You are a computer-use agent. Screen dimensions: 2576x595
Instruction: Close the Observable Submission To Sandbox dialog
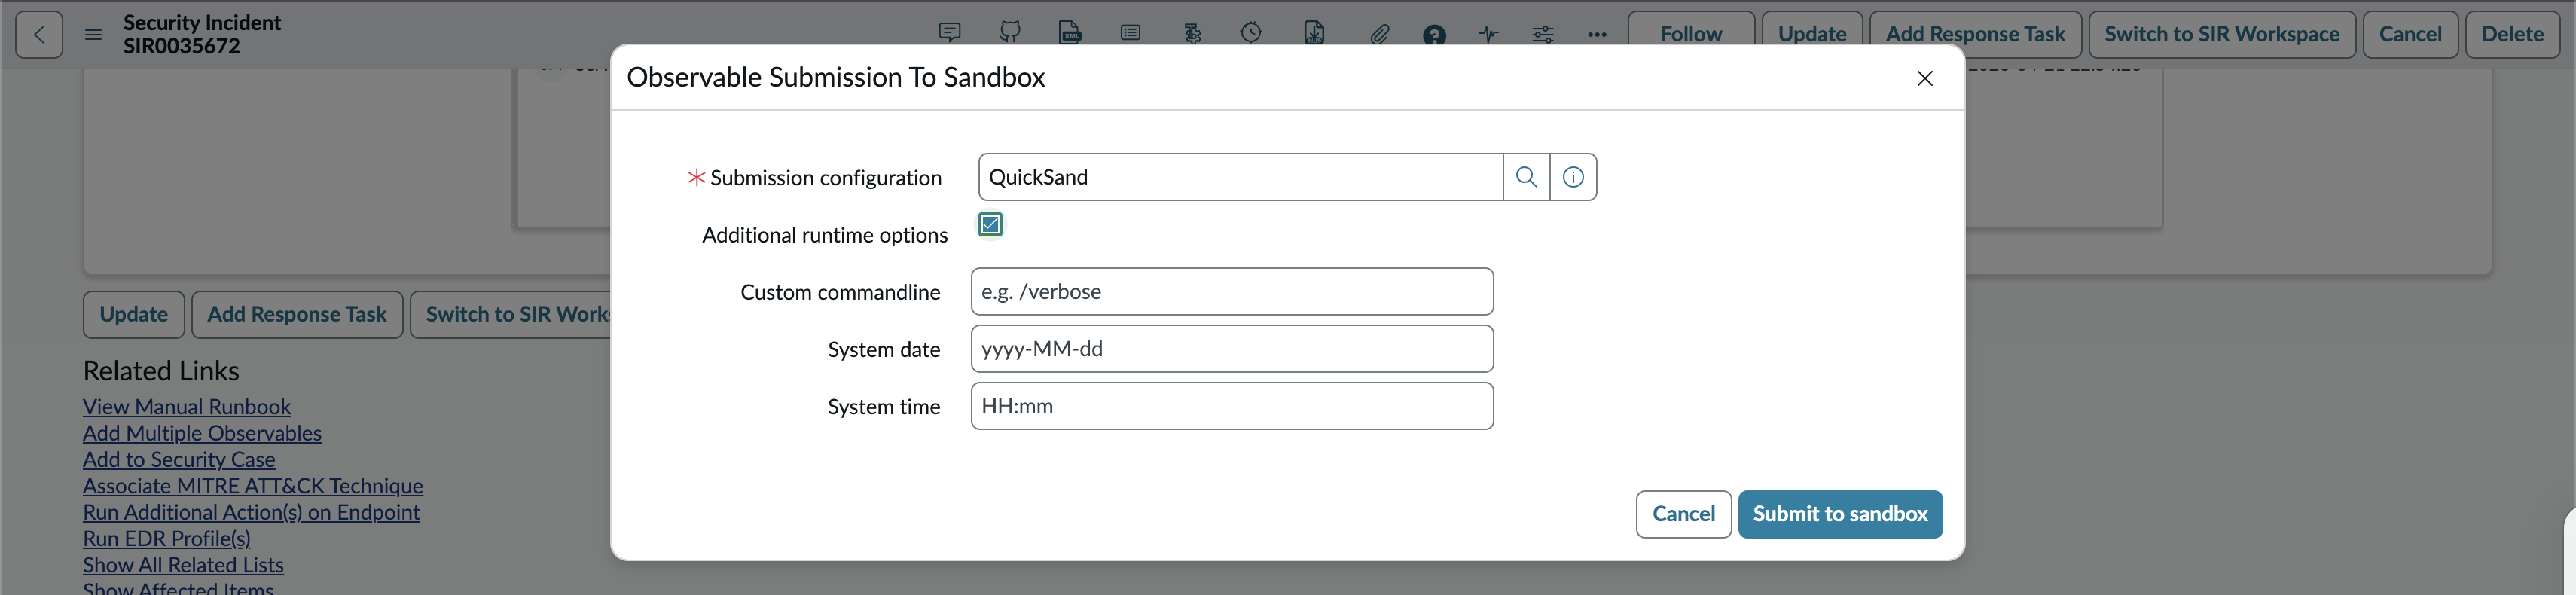[1925, 78]
